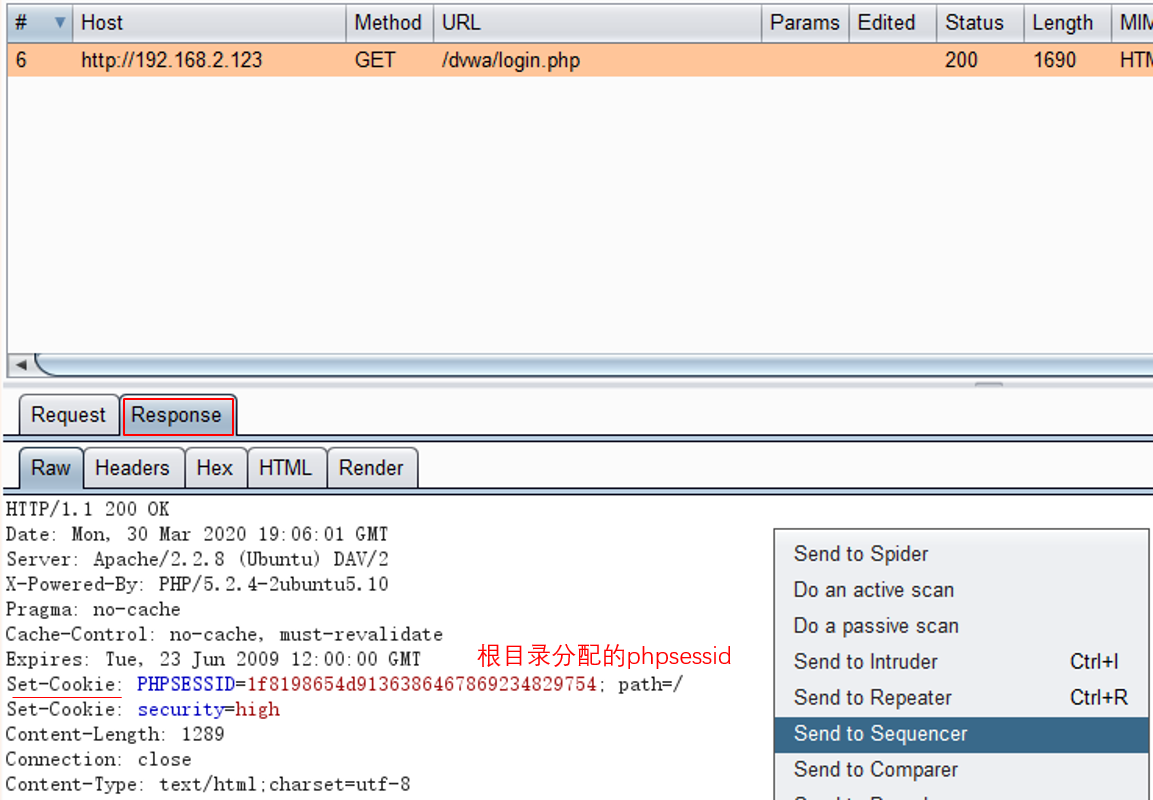The width and height of the screenshot is (1153, 800).
Task: Choose Send to Spider from context menu
Action: [861, 554]
